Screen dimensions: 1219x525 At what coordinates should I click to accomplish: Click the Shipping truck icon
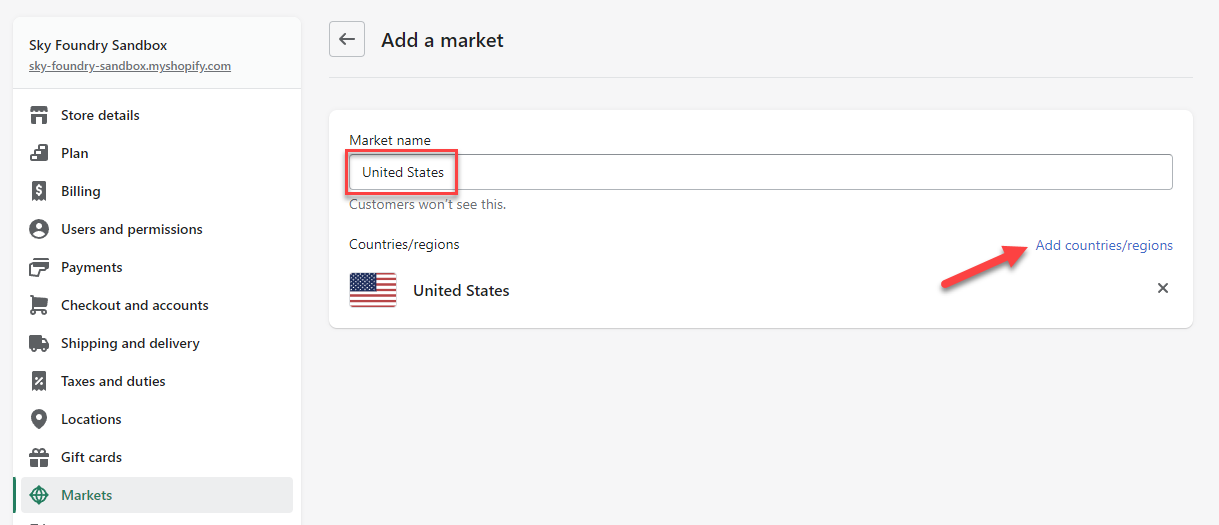coord(39,343)
